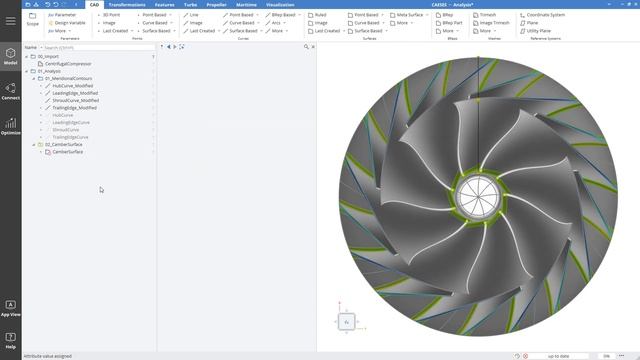
Task: Click the expand-to-fit icon in editor pane
Action: (x=182, y=47)
